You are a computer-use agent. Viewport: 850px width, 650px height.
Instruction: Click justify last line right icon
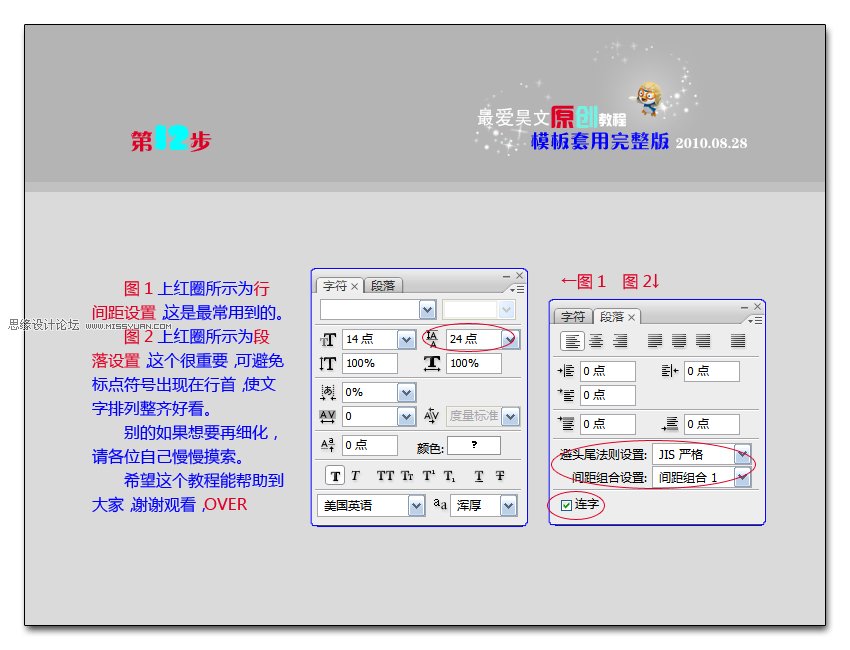[x=703, y=341]
